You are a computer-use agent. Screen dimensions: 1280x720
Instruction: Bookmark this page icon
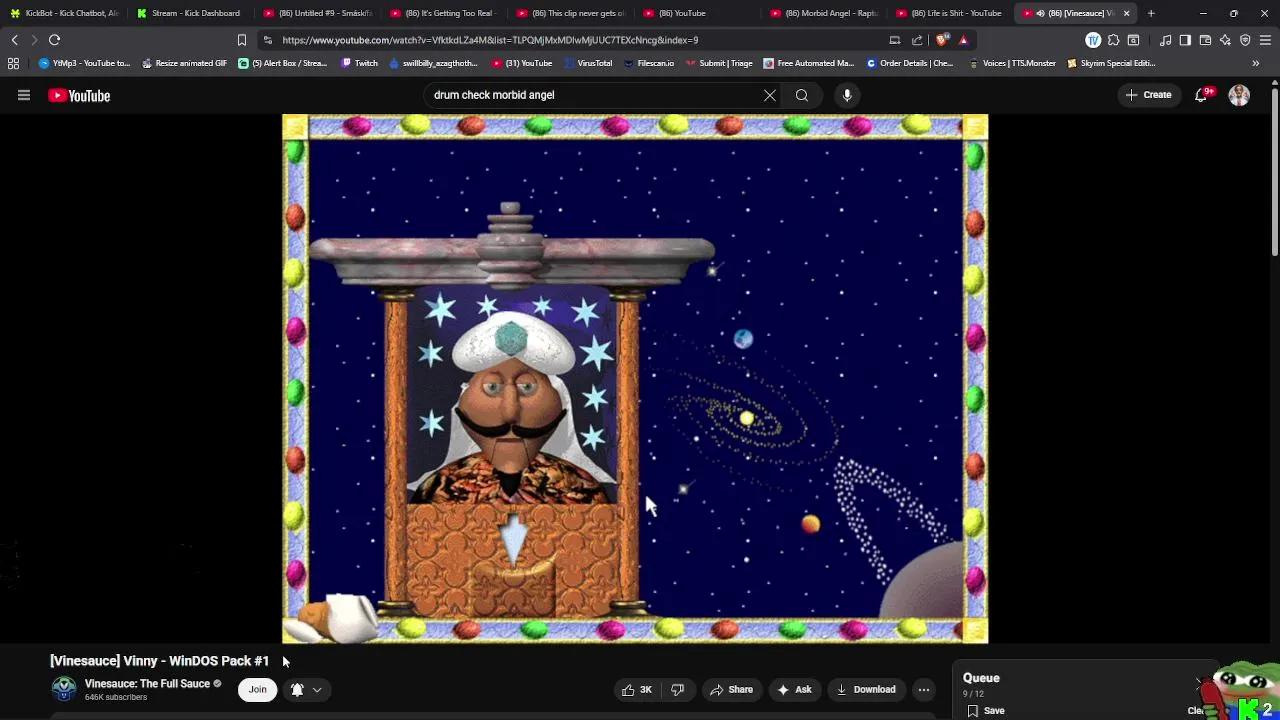tap(242, 40)
